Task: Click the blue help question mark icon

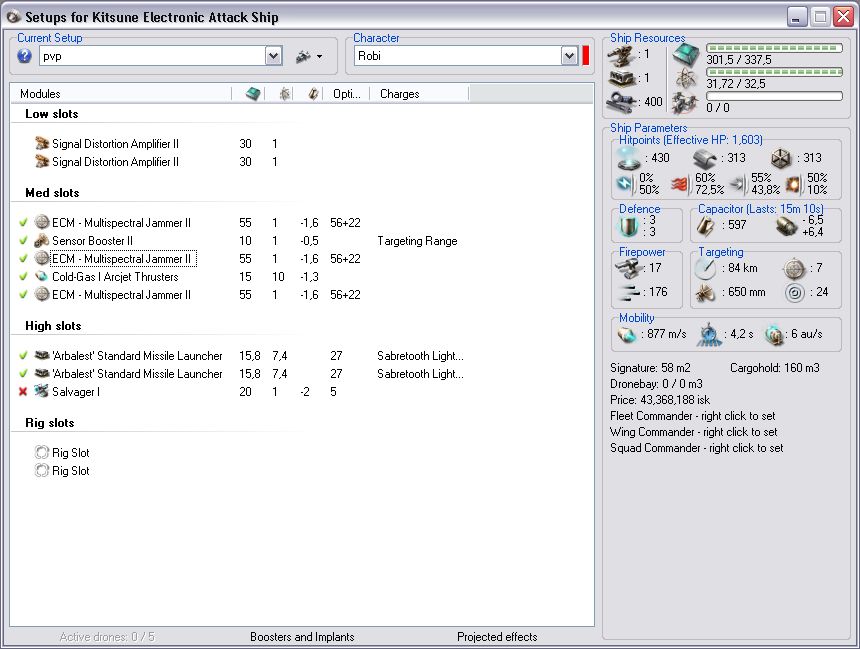Action: 24,56
